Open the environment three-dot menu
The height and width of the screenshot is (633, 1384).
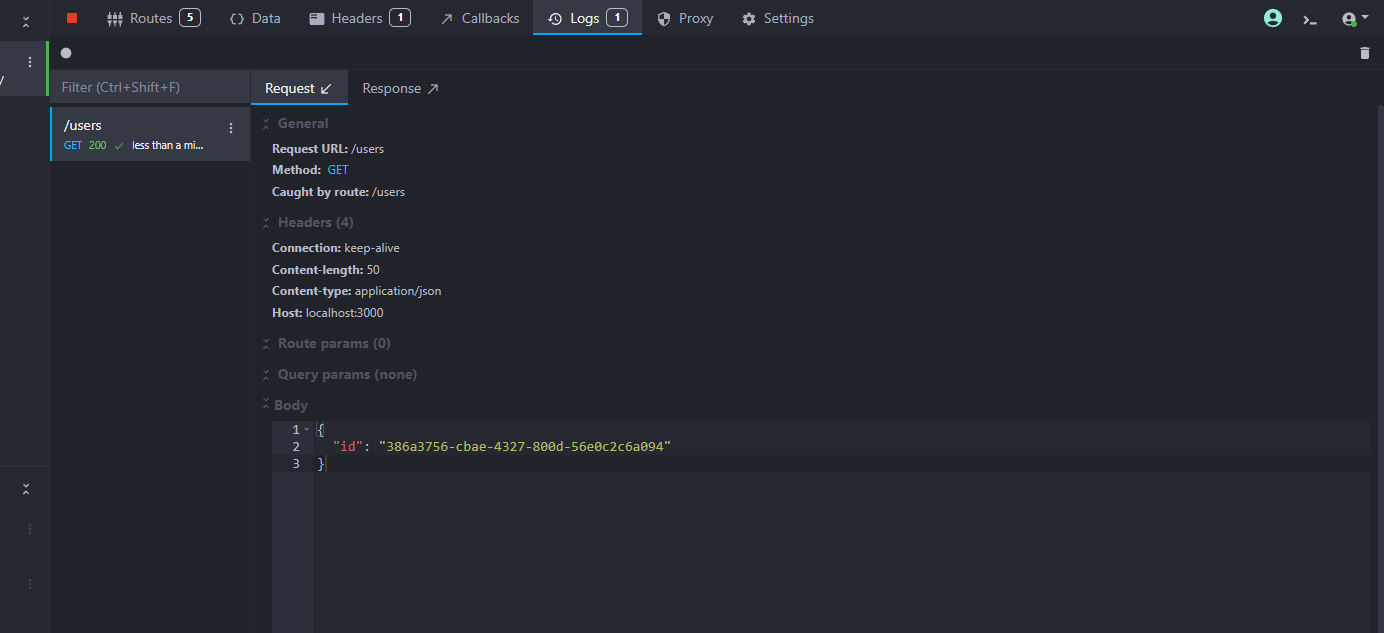pyautogui.click(x=29, y=62)
